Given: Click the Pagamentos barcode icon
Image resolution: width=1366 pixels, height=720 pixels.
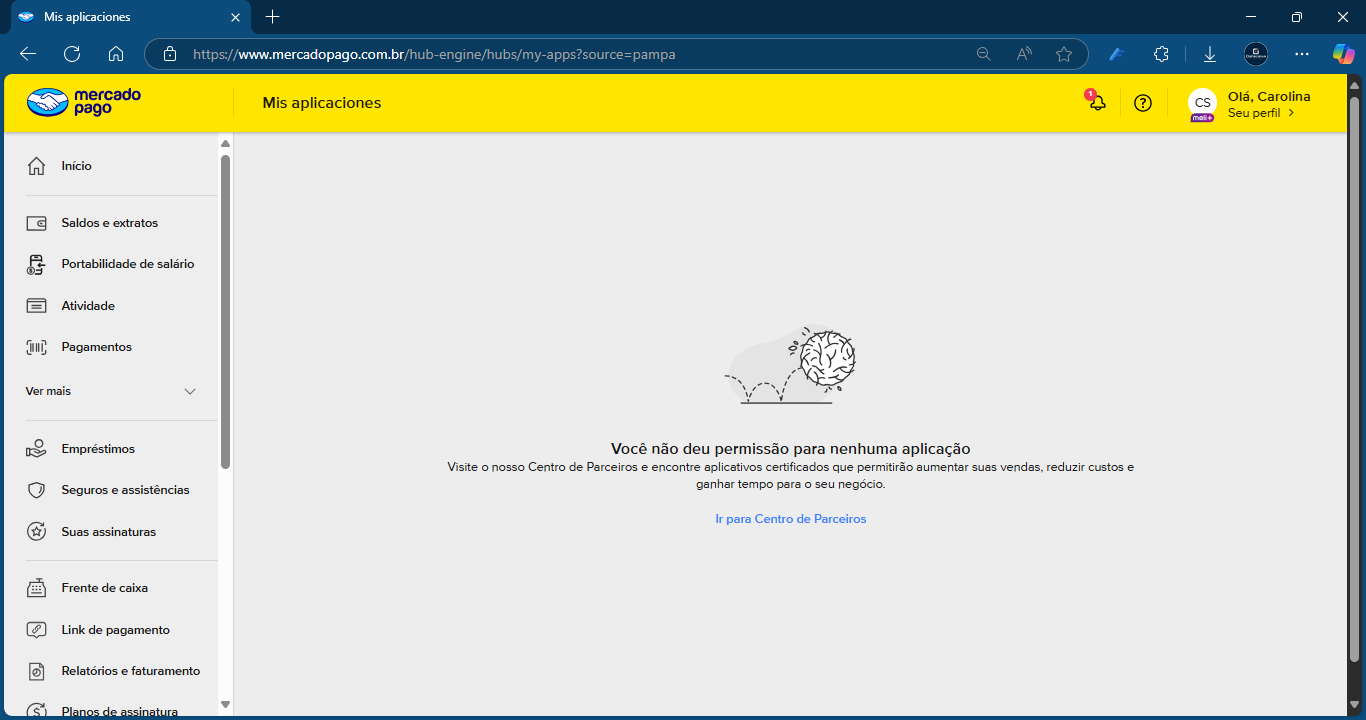Looking at the screenshot, I should (x=37, y=347).
